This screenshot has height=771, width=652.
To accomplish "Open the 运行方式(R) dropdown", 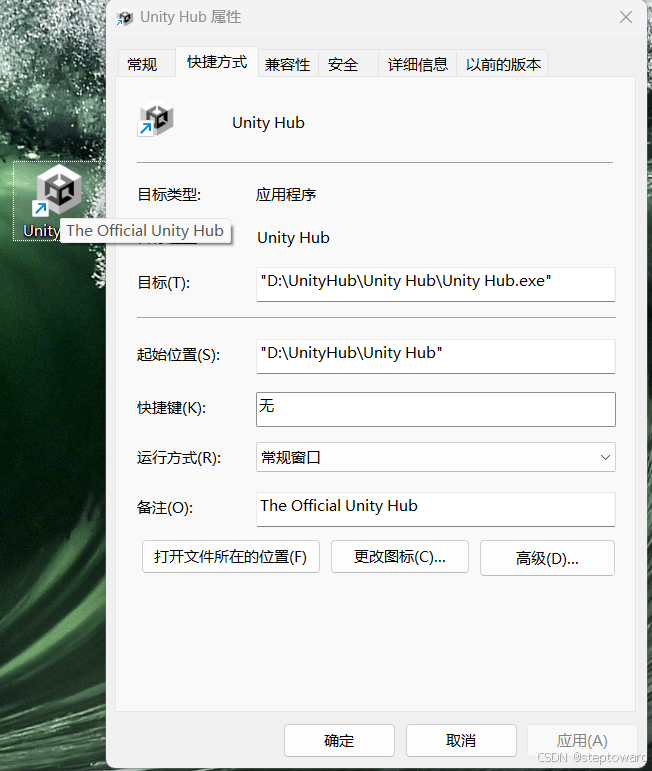I will [436, 457].
